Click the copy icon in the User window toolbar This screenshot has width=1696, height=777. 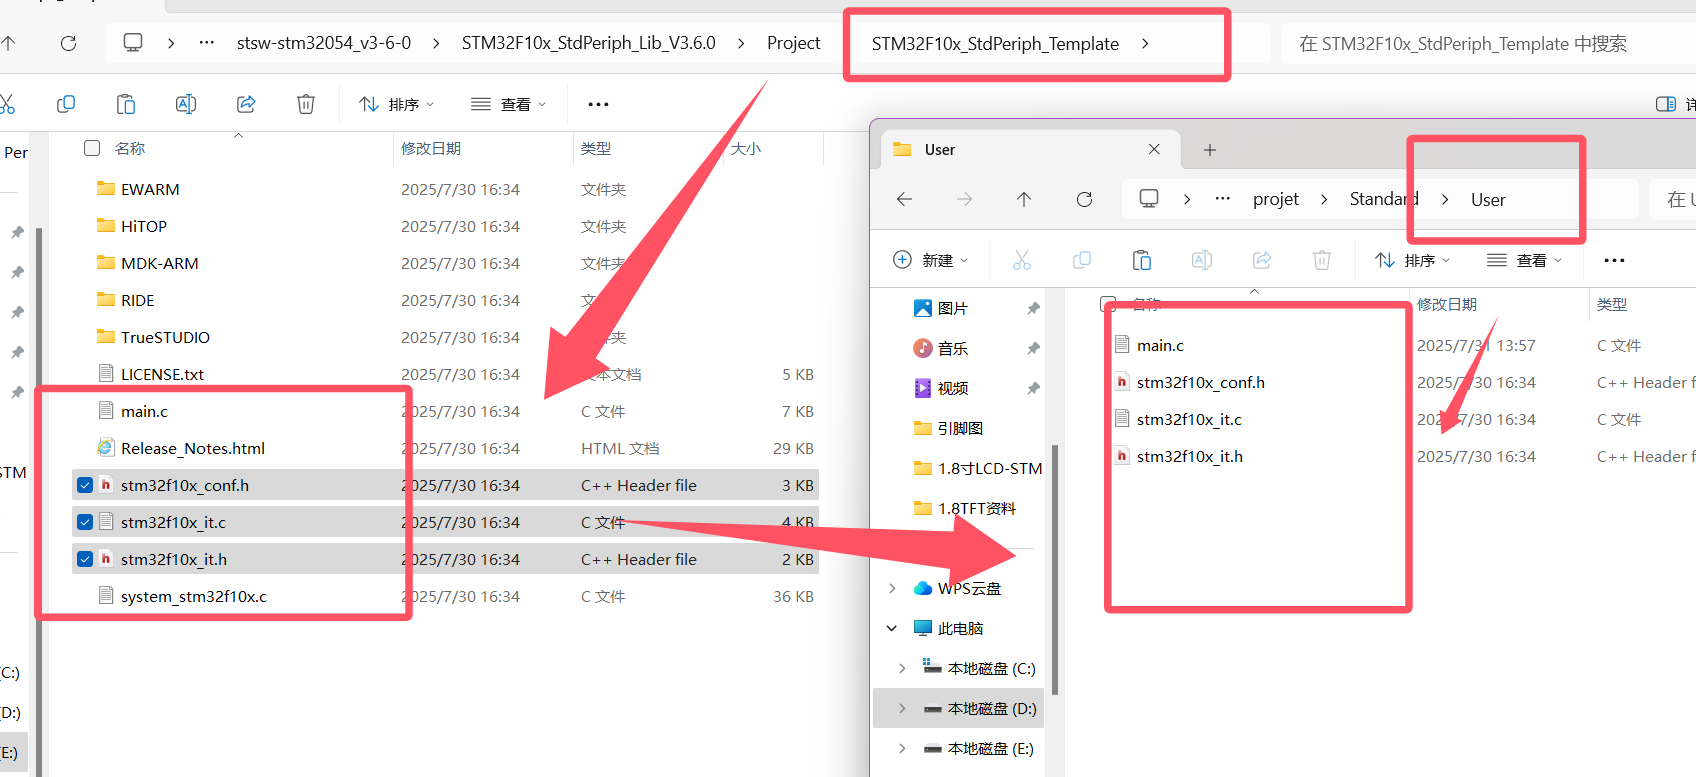point(1082,260)
